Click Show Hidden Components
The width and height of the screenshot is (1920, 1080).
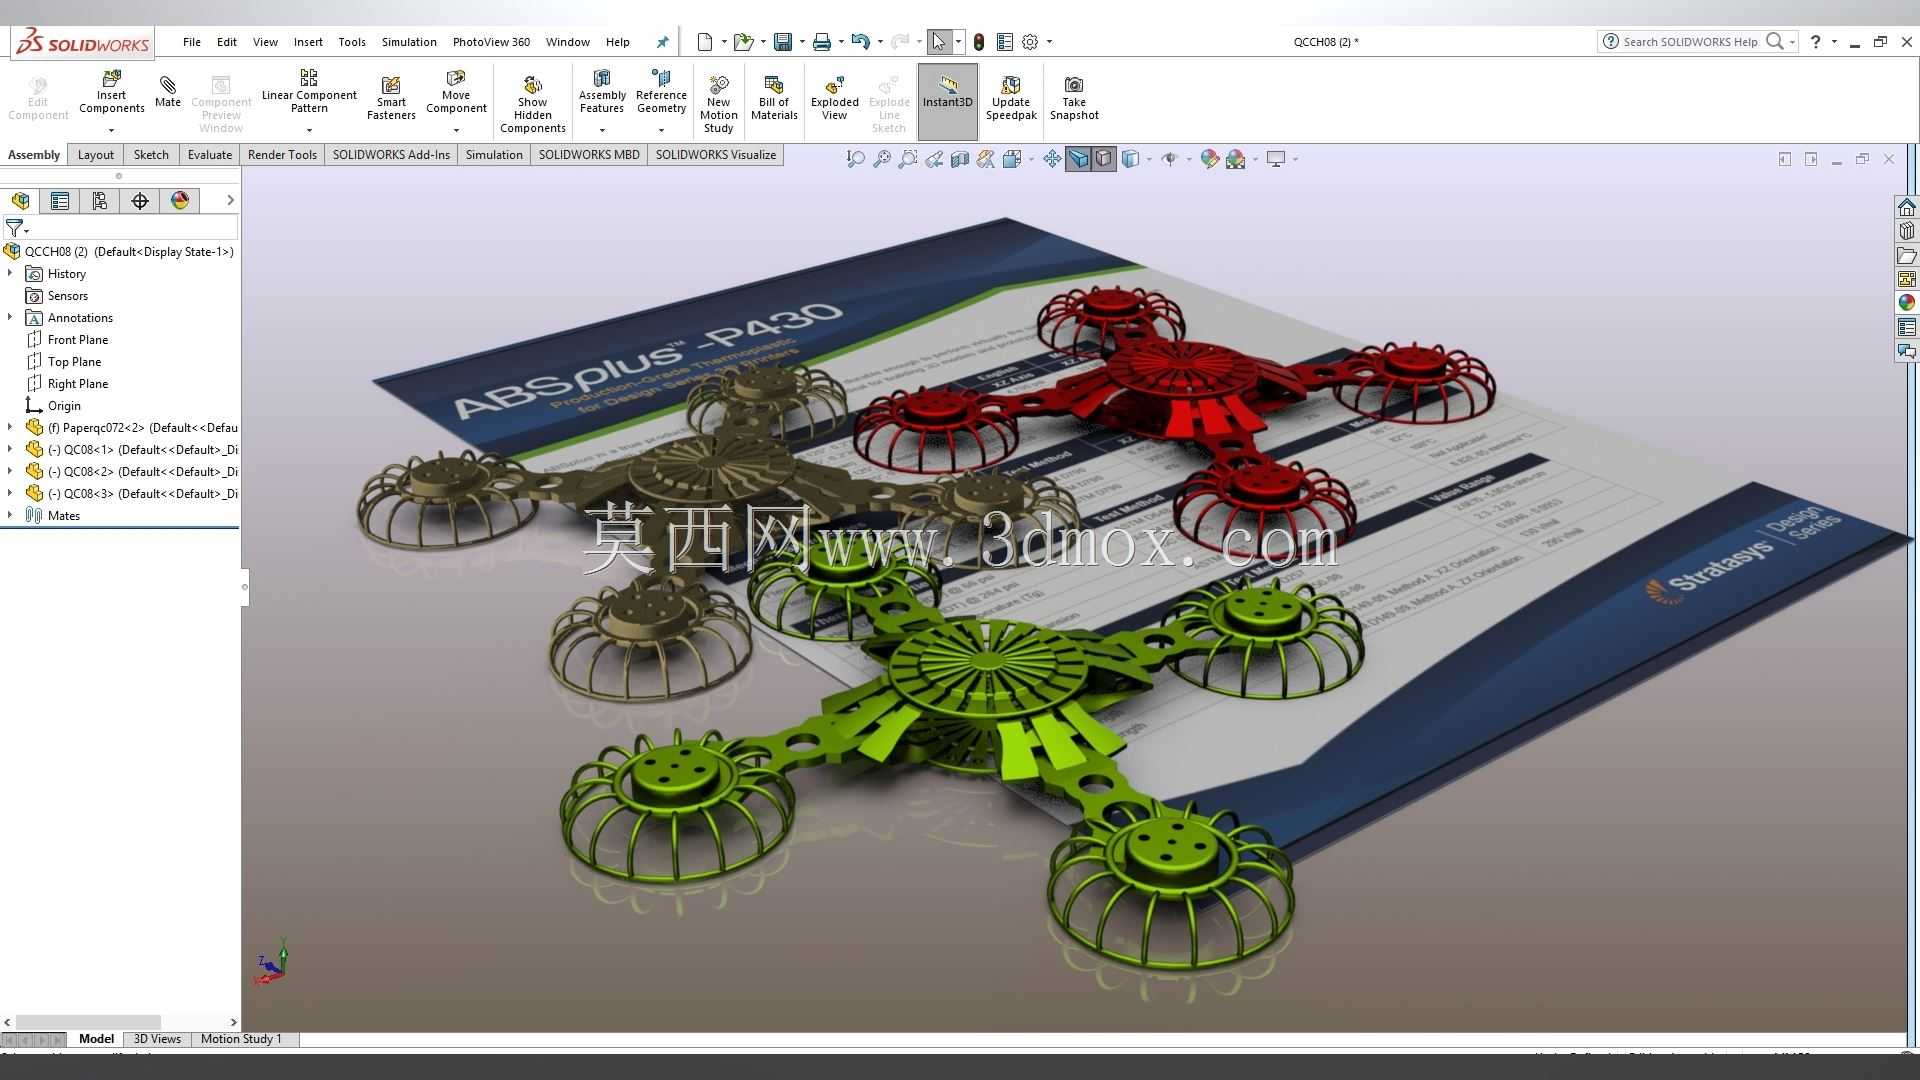pyautogui.click(x=533, y=103)
